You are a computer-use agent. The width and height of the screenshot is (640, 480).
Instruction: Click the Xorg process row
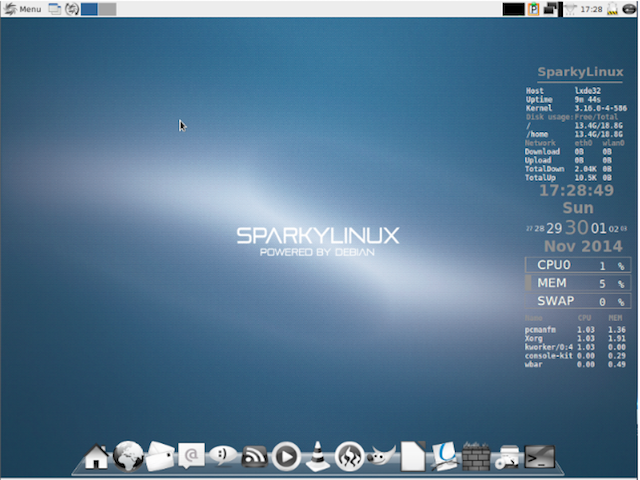click(575, 338)
